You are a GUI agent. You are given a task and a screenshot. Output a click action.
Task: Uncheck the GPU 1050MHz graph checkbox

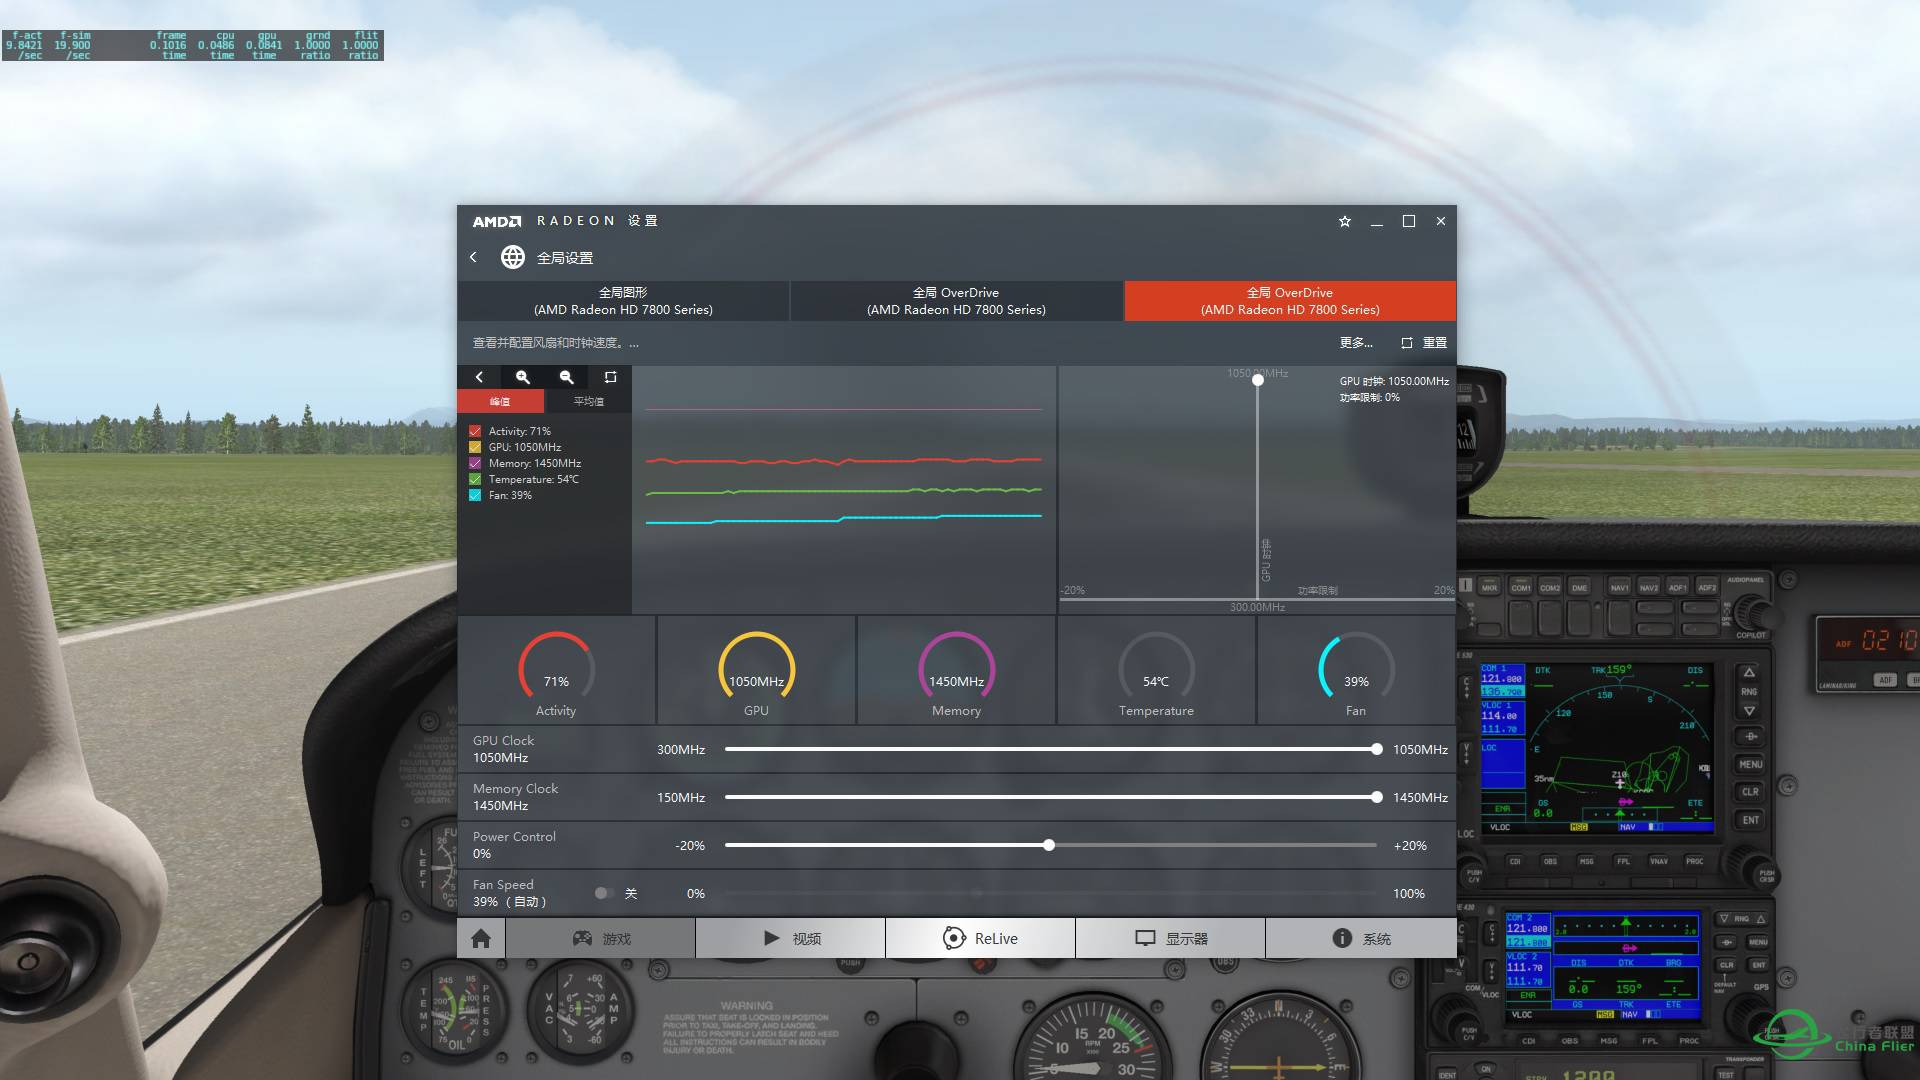(x=475, y=447)
